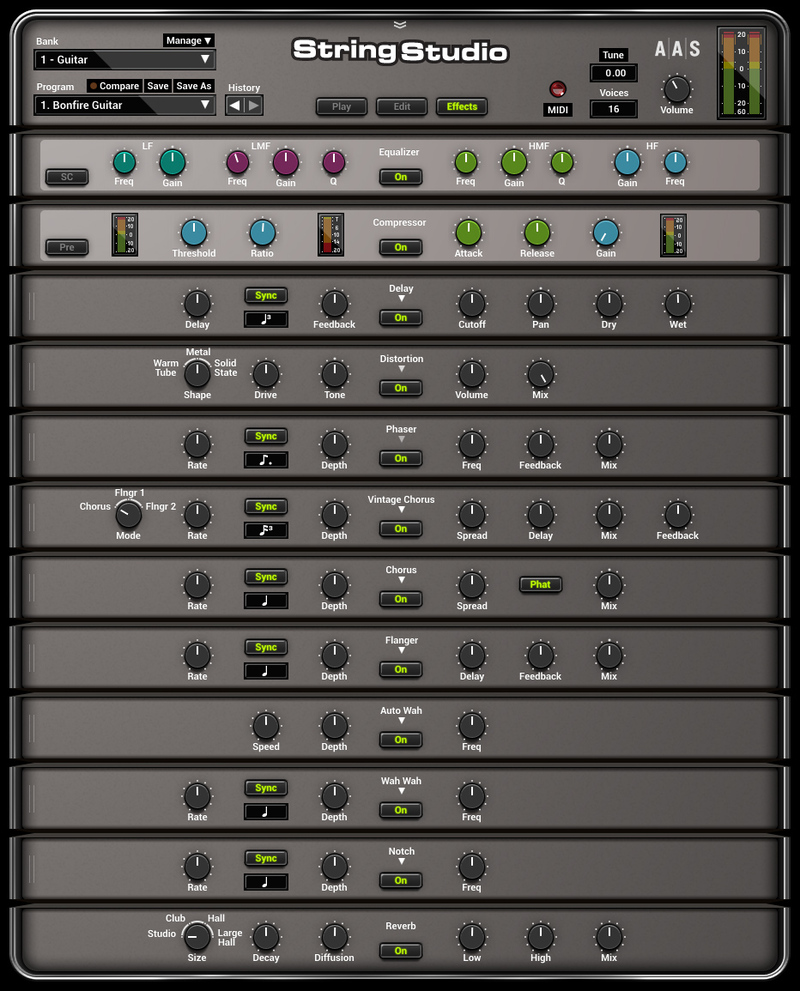Click the Save button
Viewport: 800px width, 991px height.
[158, 86]
